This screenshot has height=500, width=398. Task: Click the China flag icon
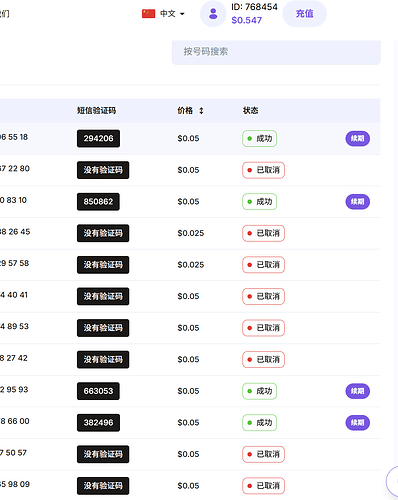[x=148, y=14]
